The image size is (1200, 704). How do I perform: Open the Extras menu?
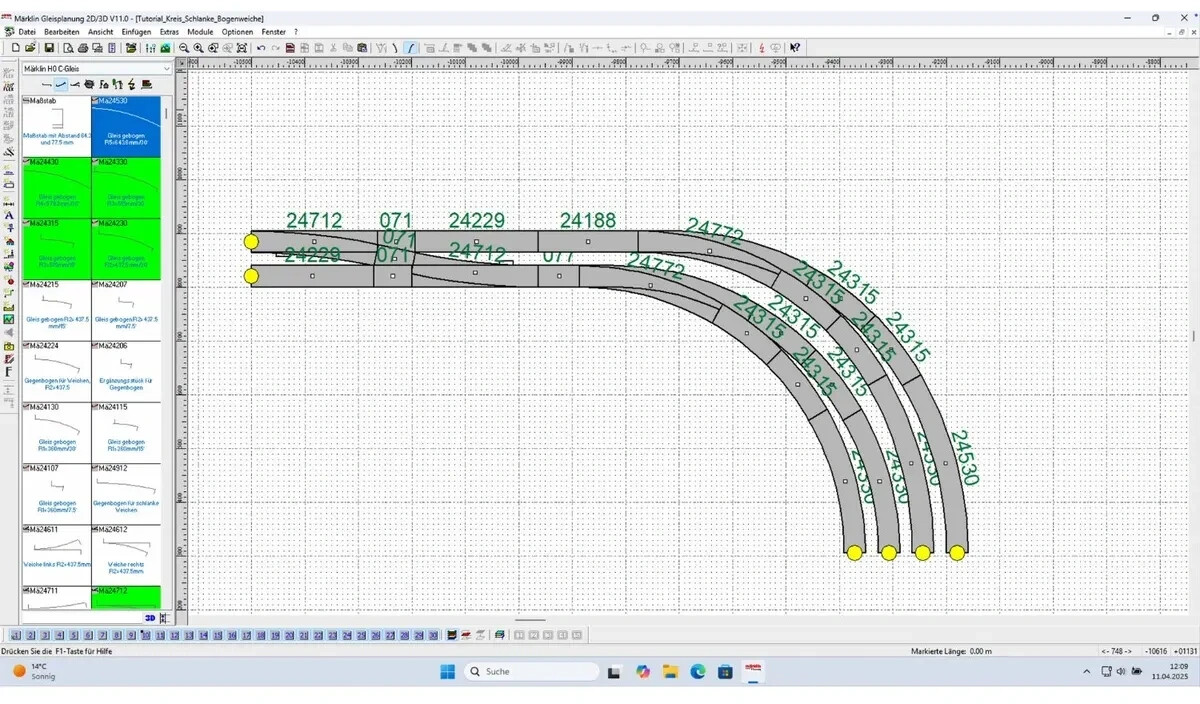tap(169, 32)
